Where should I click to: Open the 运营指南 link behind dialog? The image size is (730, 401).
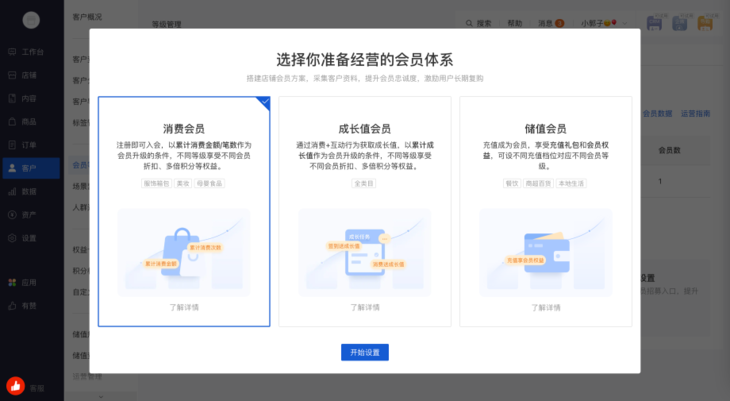pyautogui.click(x=696, y=114)
